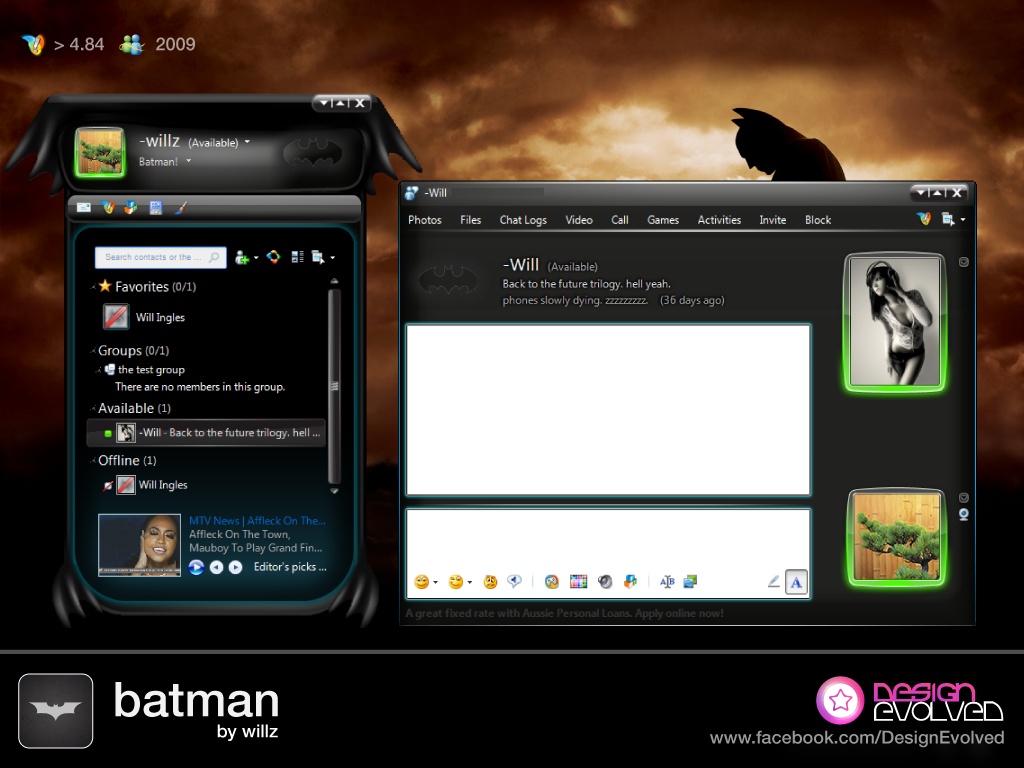Change the contact list layout icon
This screenshot has width=1024, height=768.
pos(297,257)
